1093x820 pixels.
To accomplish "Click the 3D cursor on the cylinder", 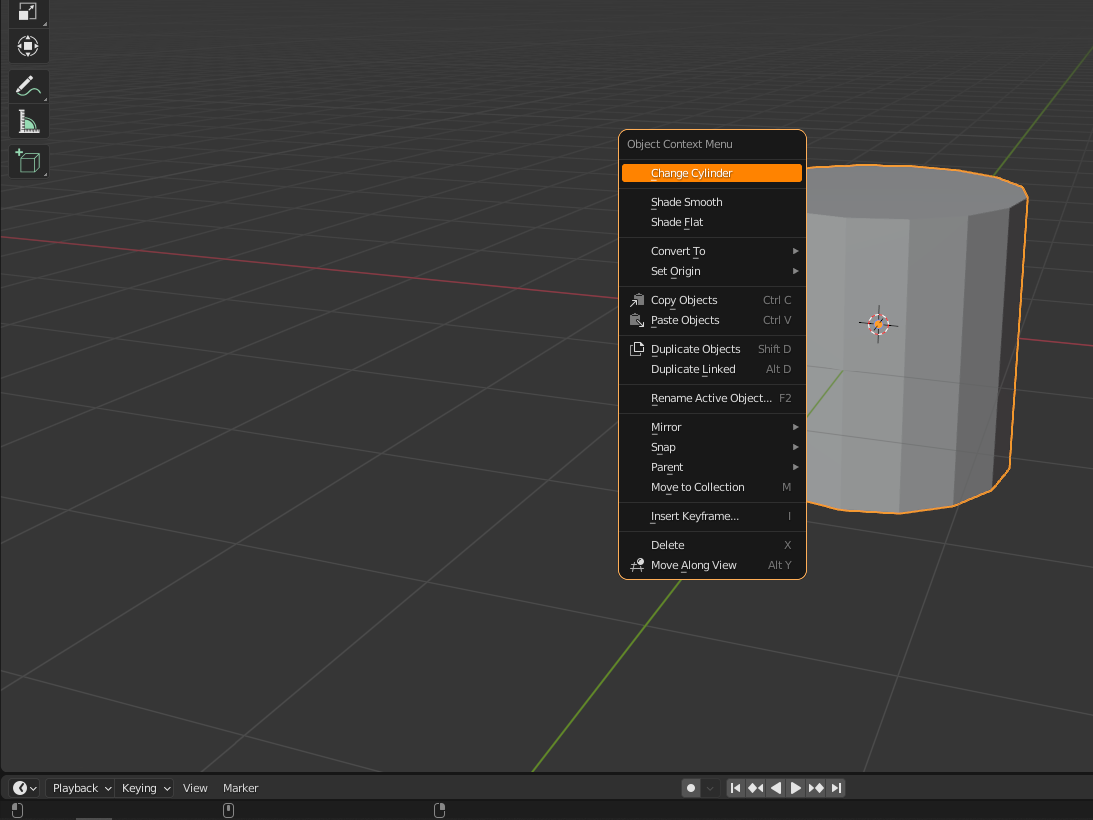I will point(878,324).
